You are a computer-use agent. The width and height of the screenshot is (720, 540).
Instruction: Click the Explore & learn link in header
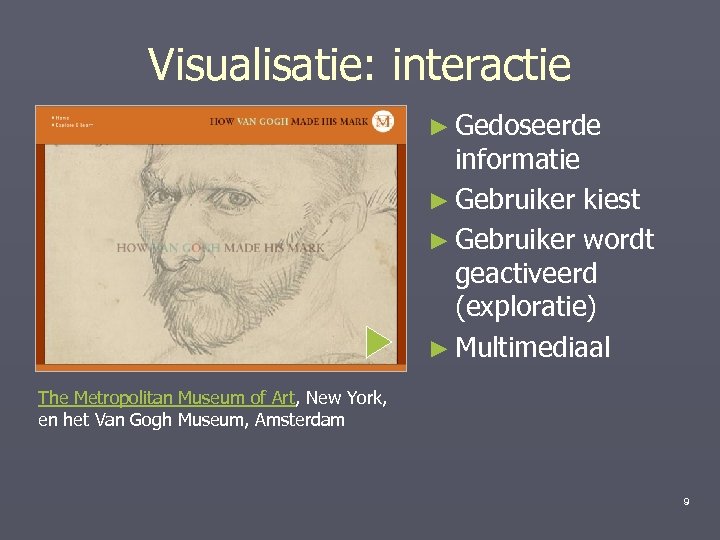point(73,125)
